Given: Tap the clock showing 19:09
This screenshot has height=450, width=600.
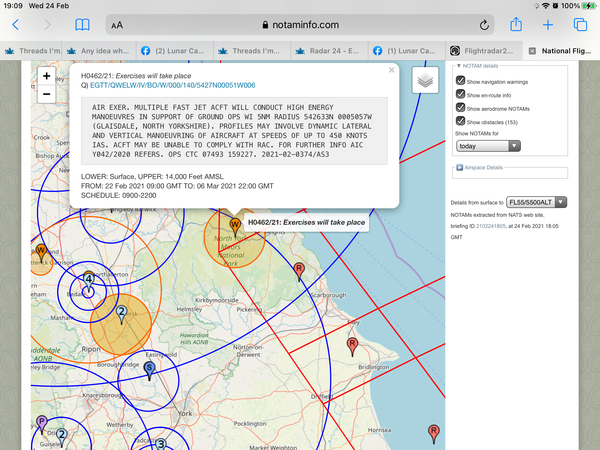Looking at the screenshot, I should coord(13,6).
